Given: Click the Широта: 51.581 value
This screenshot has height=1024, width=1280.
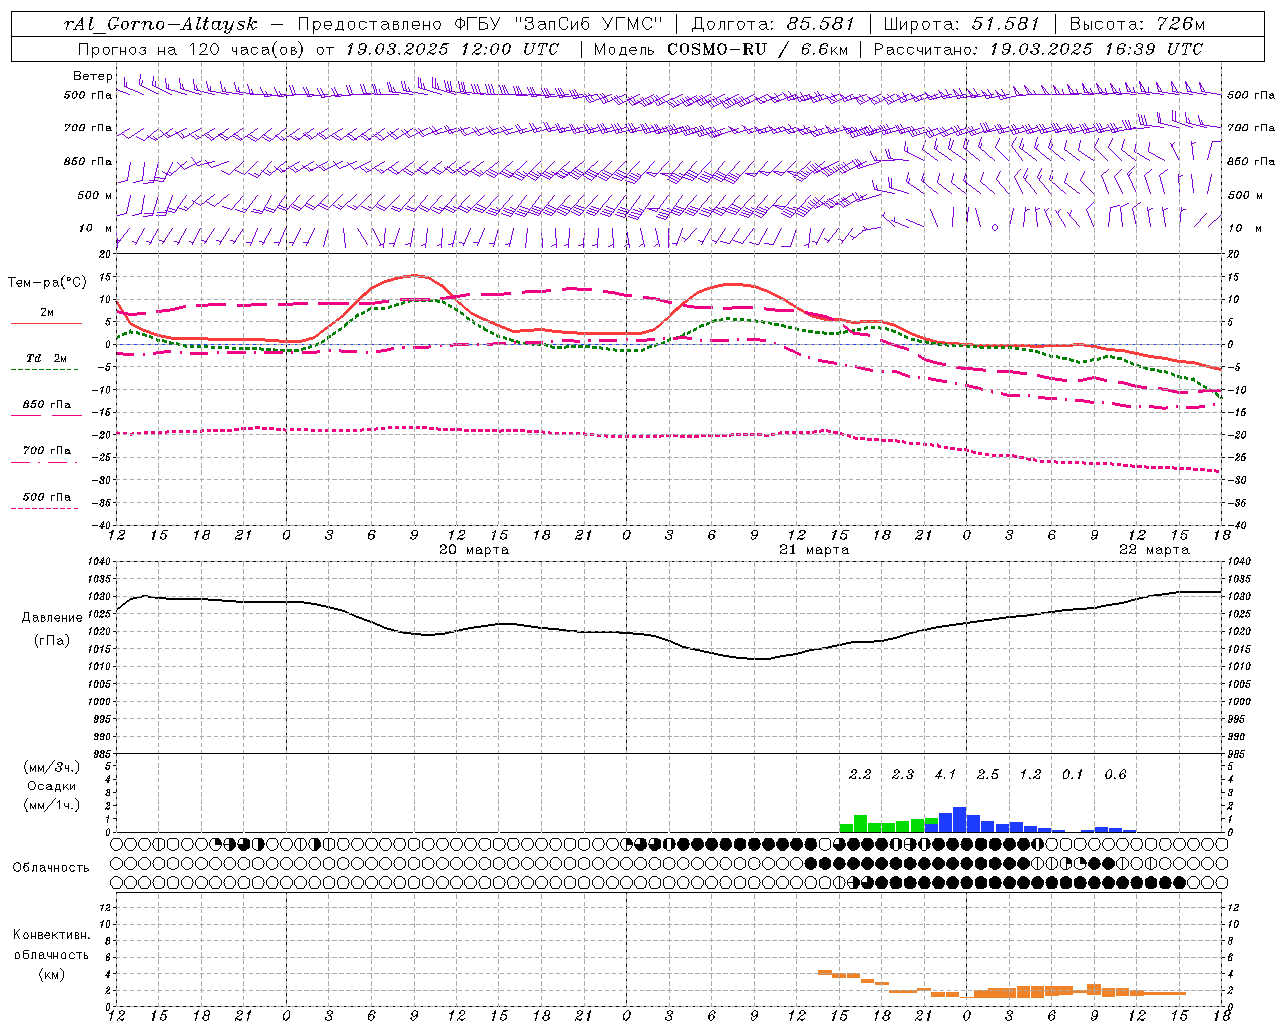Looking at the screenshot, I should pyautogui.click(x=961, y=24).
